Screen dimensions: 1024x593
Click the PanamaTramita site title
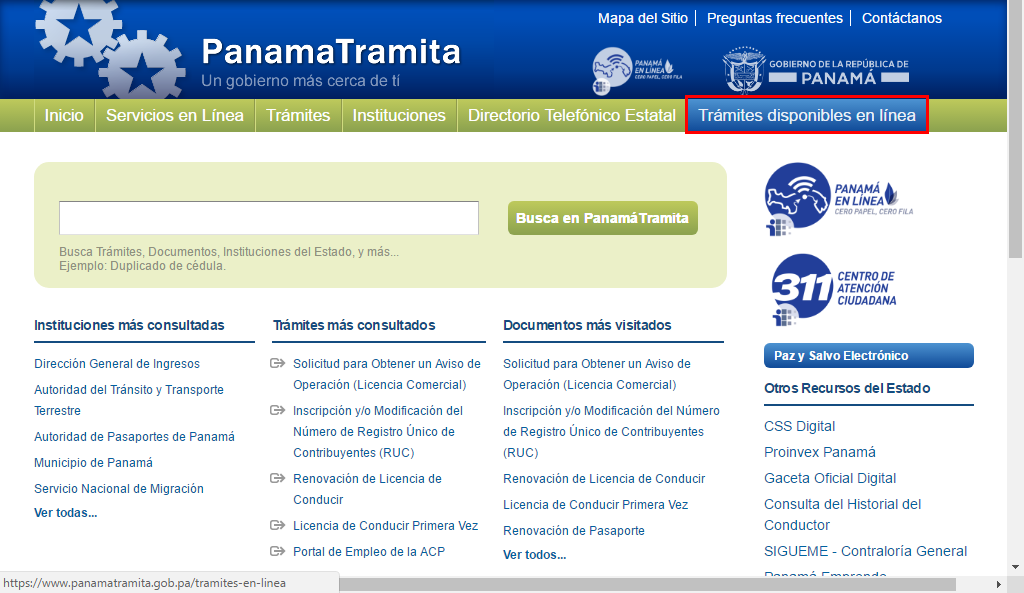[331, 52]
